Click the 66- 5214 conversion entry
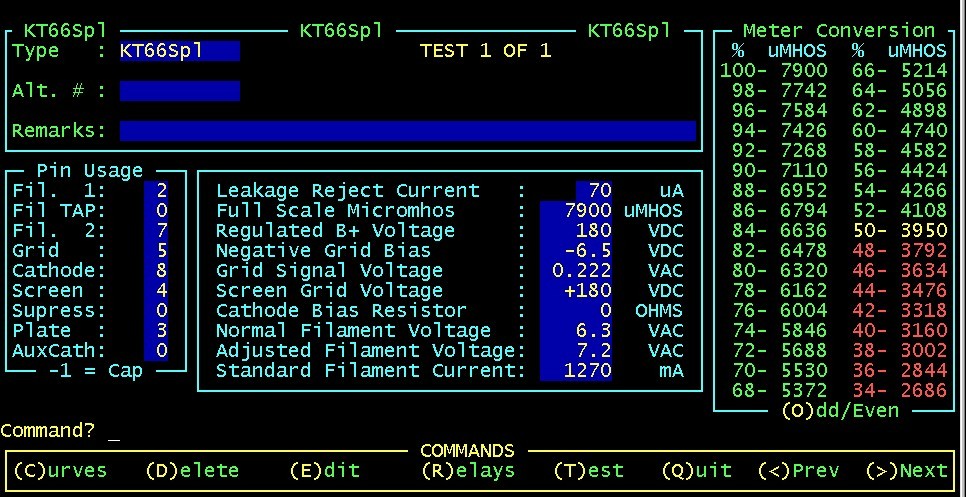This screenshot has height=497, width=966. (x=900, y=70)
